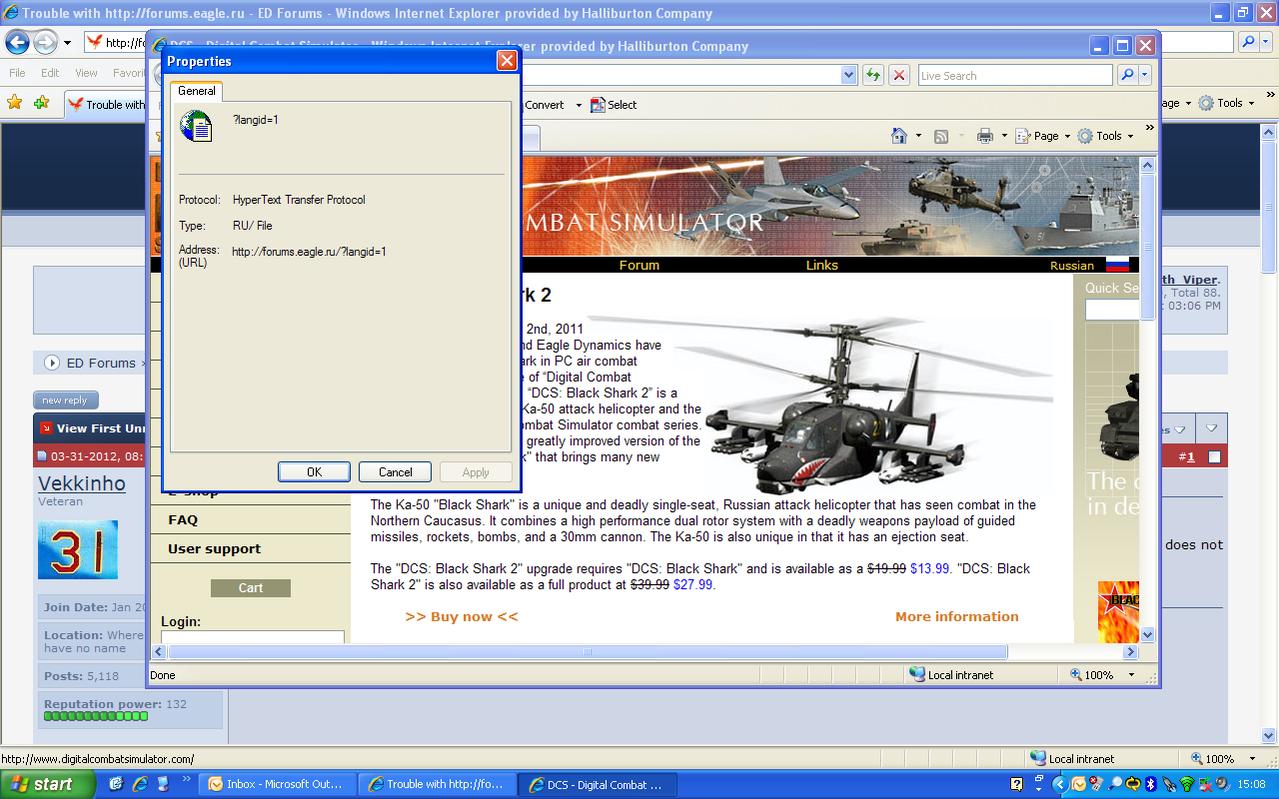Switch to the 'DCS - Digital Combat' taskbar button
Image resolution: width=1279 pixels, height=799 pixels.
(597, 785)
